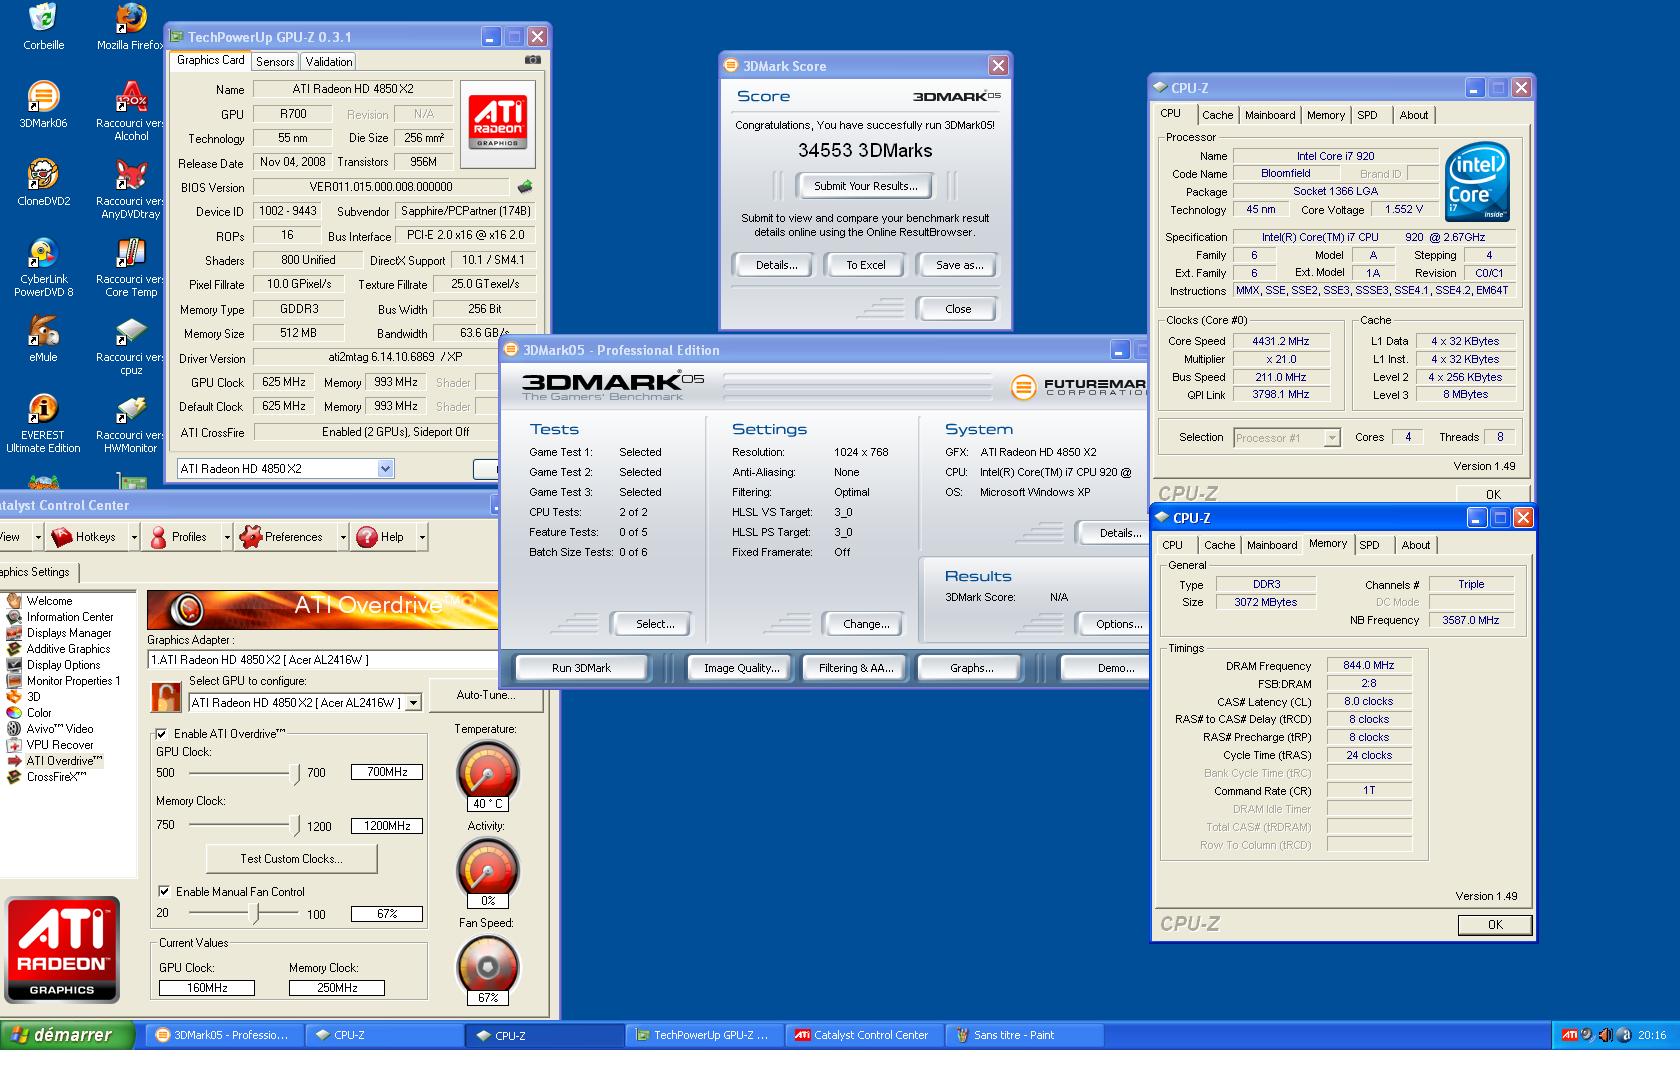The image size is (1680, 1080).
Task: Click Image Quality button in 3DMark05
Action: pyautogui.click(x=741, y=668)
